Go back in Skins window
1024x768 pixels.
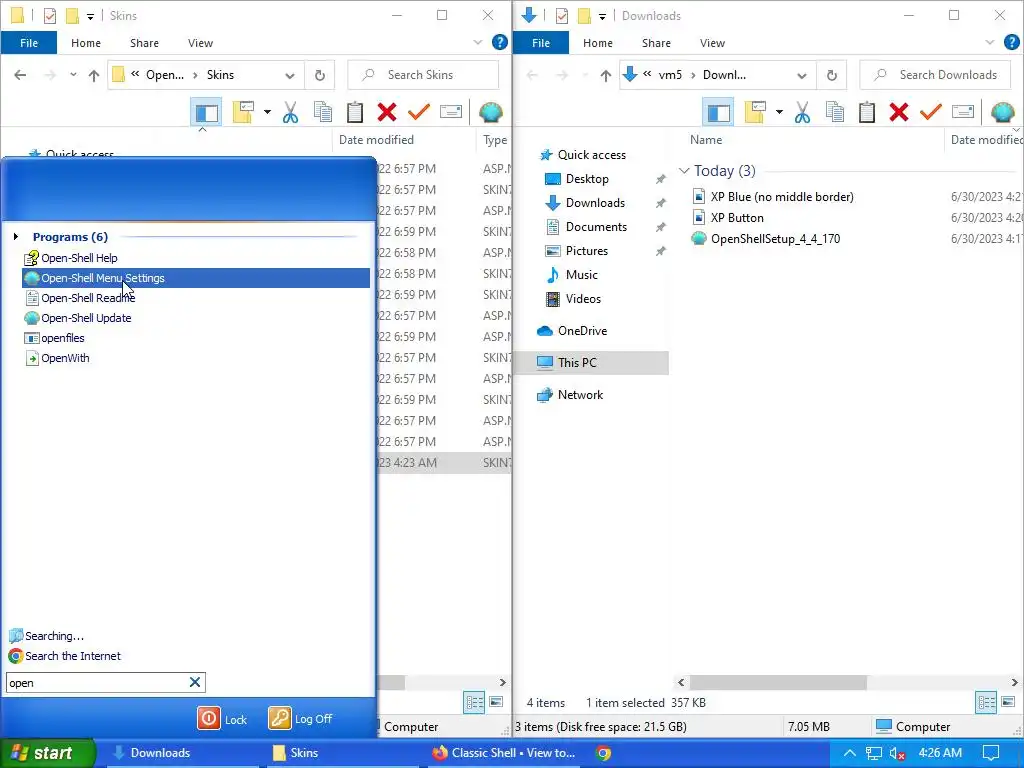tap(20, 75)
